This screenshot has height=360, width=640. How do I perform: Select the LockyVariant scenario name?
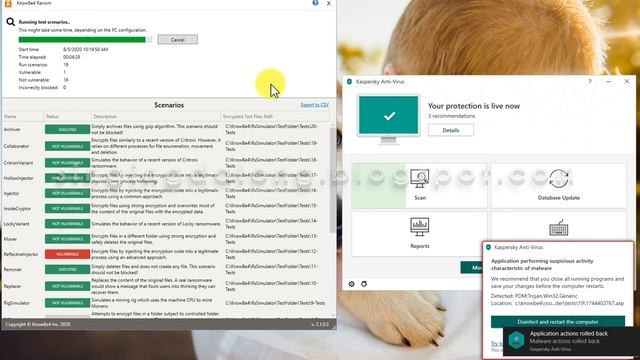click(x=17, y=224)
